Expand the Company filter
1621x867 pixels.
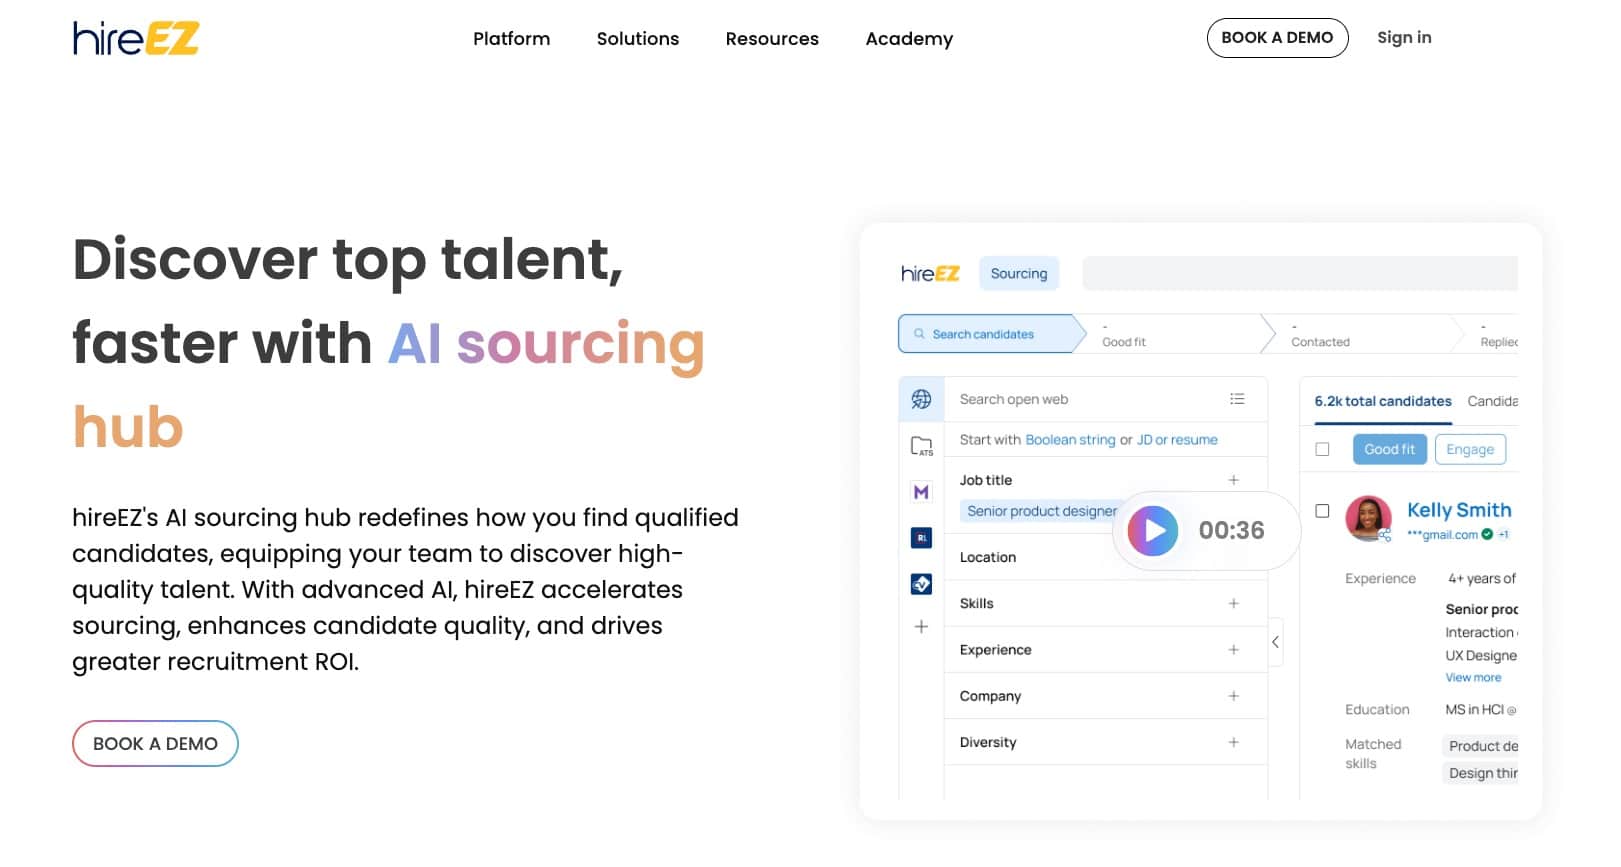1233,695
